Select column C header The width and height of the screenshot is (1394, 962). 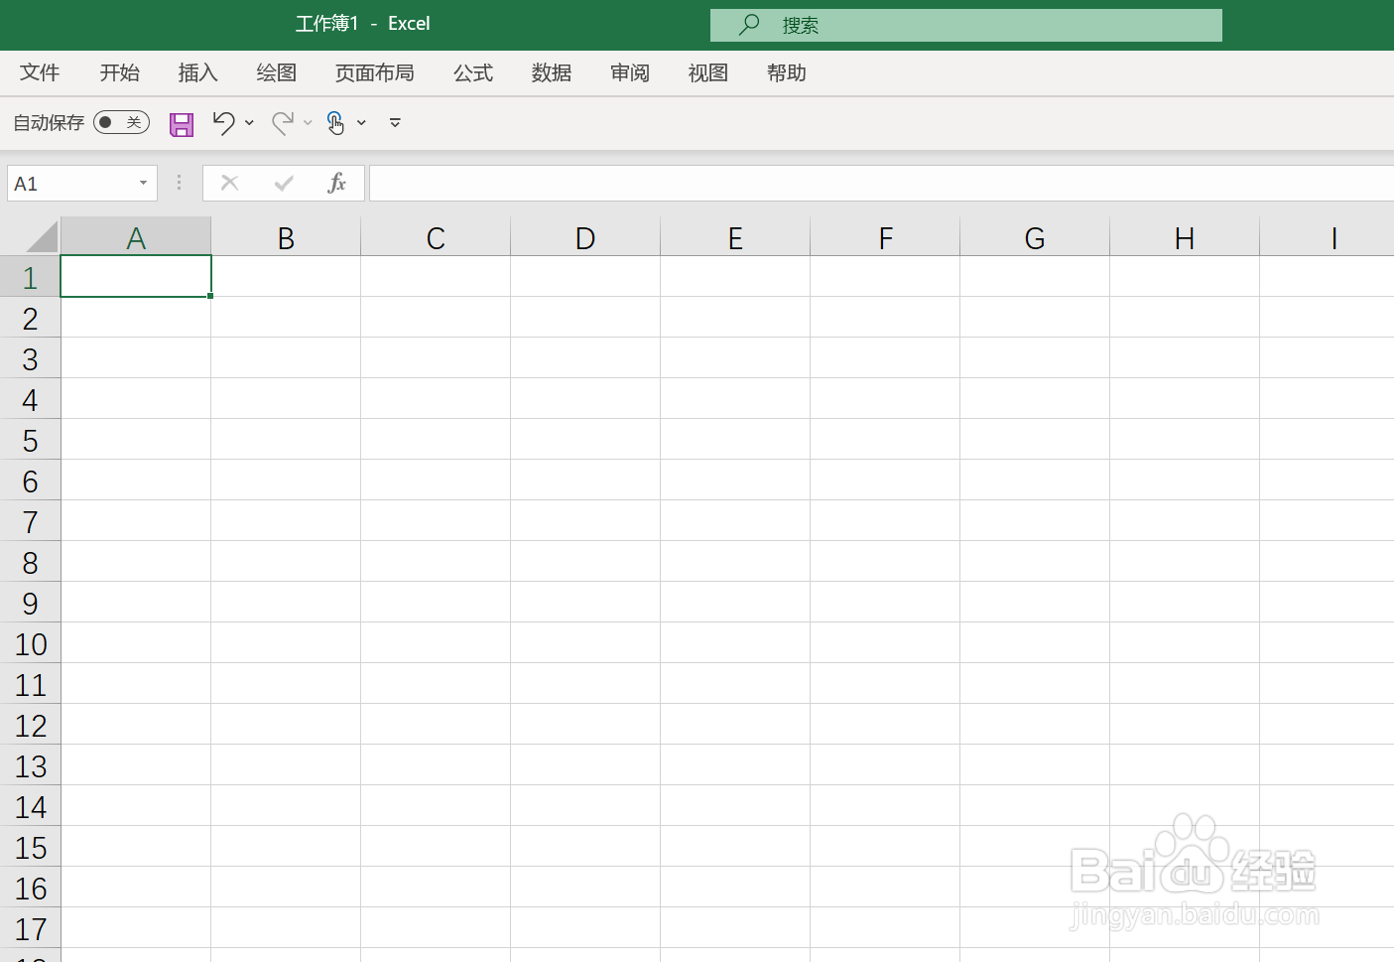pos(436,237)
